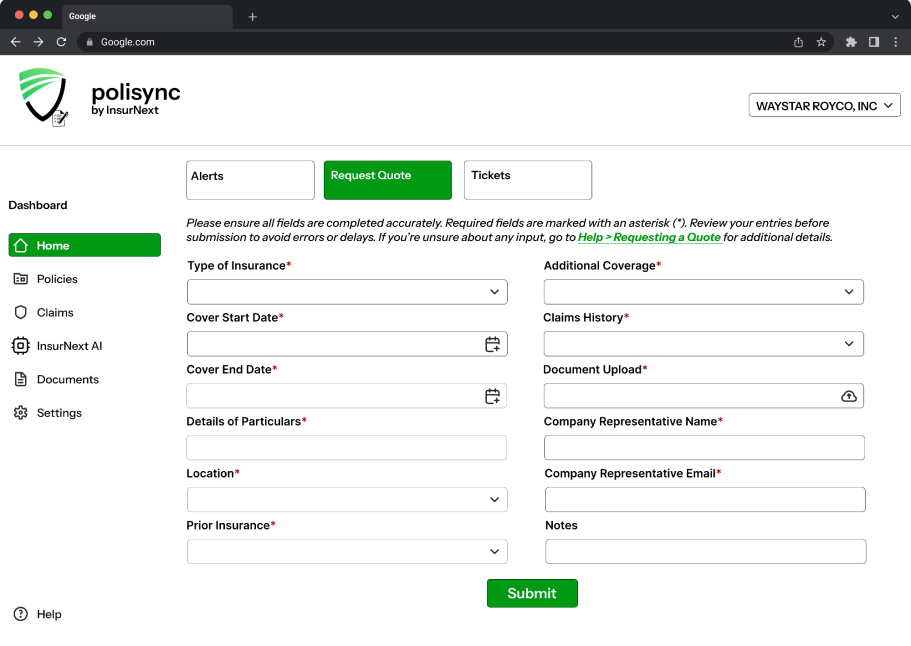Bookmark page with star icon

click(x=821, y=42)
